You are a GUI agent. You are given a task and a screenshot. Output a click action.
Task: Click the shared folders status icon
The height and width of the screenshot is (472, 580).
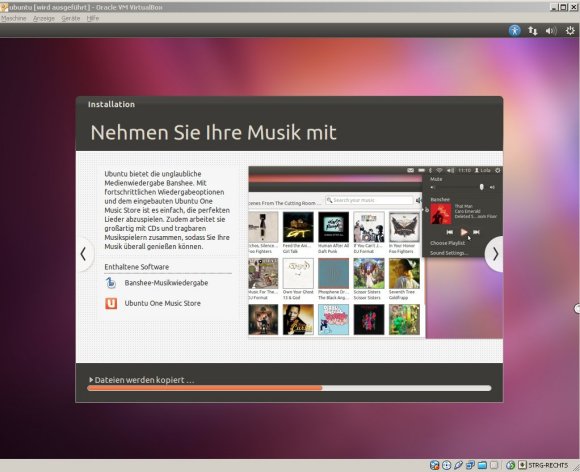pyautogui.click(x=482, y=465)
